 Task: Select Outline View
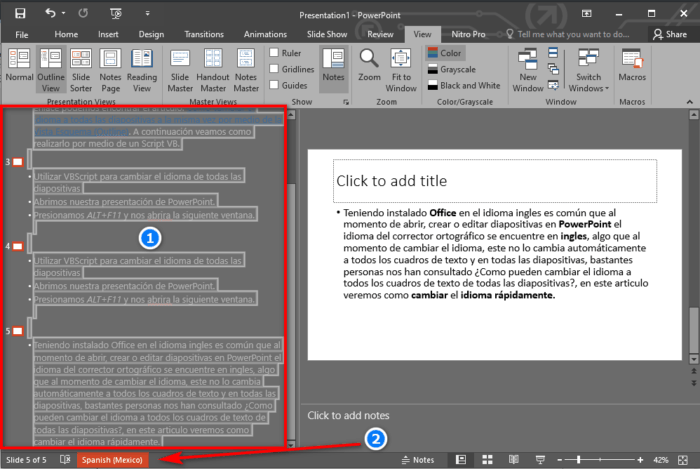pyautogui.click(x=50, y=70)
